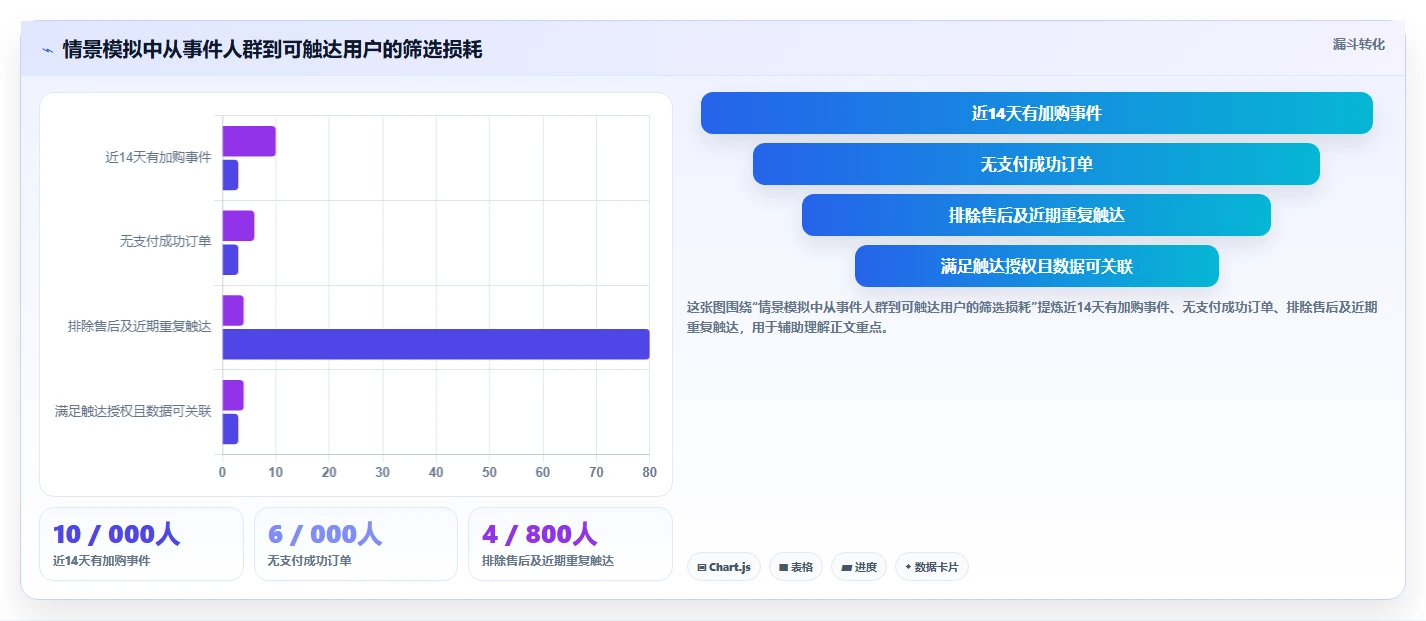
Task: Click the blue chart bar for 无支付成功订单
Action: 230,260
